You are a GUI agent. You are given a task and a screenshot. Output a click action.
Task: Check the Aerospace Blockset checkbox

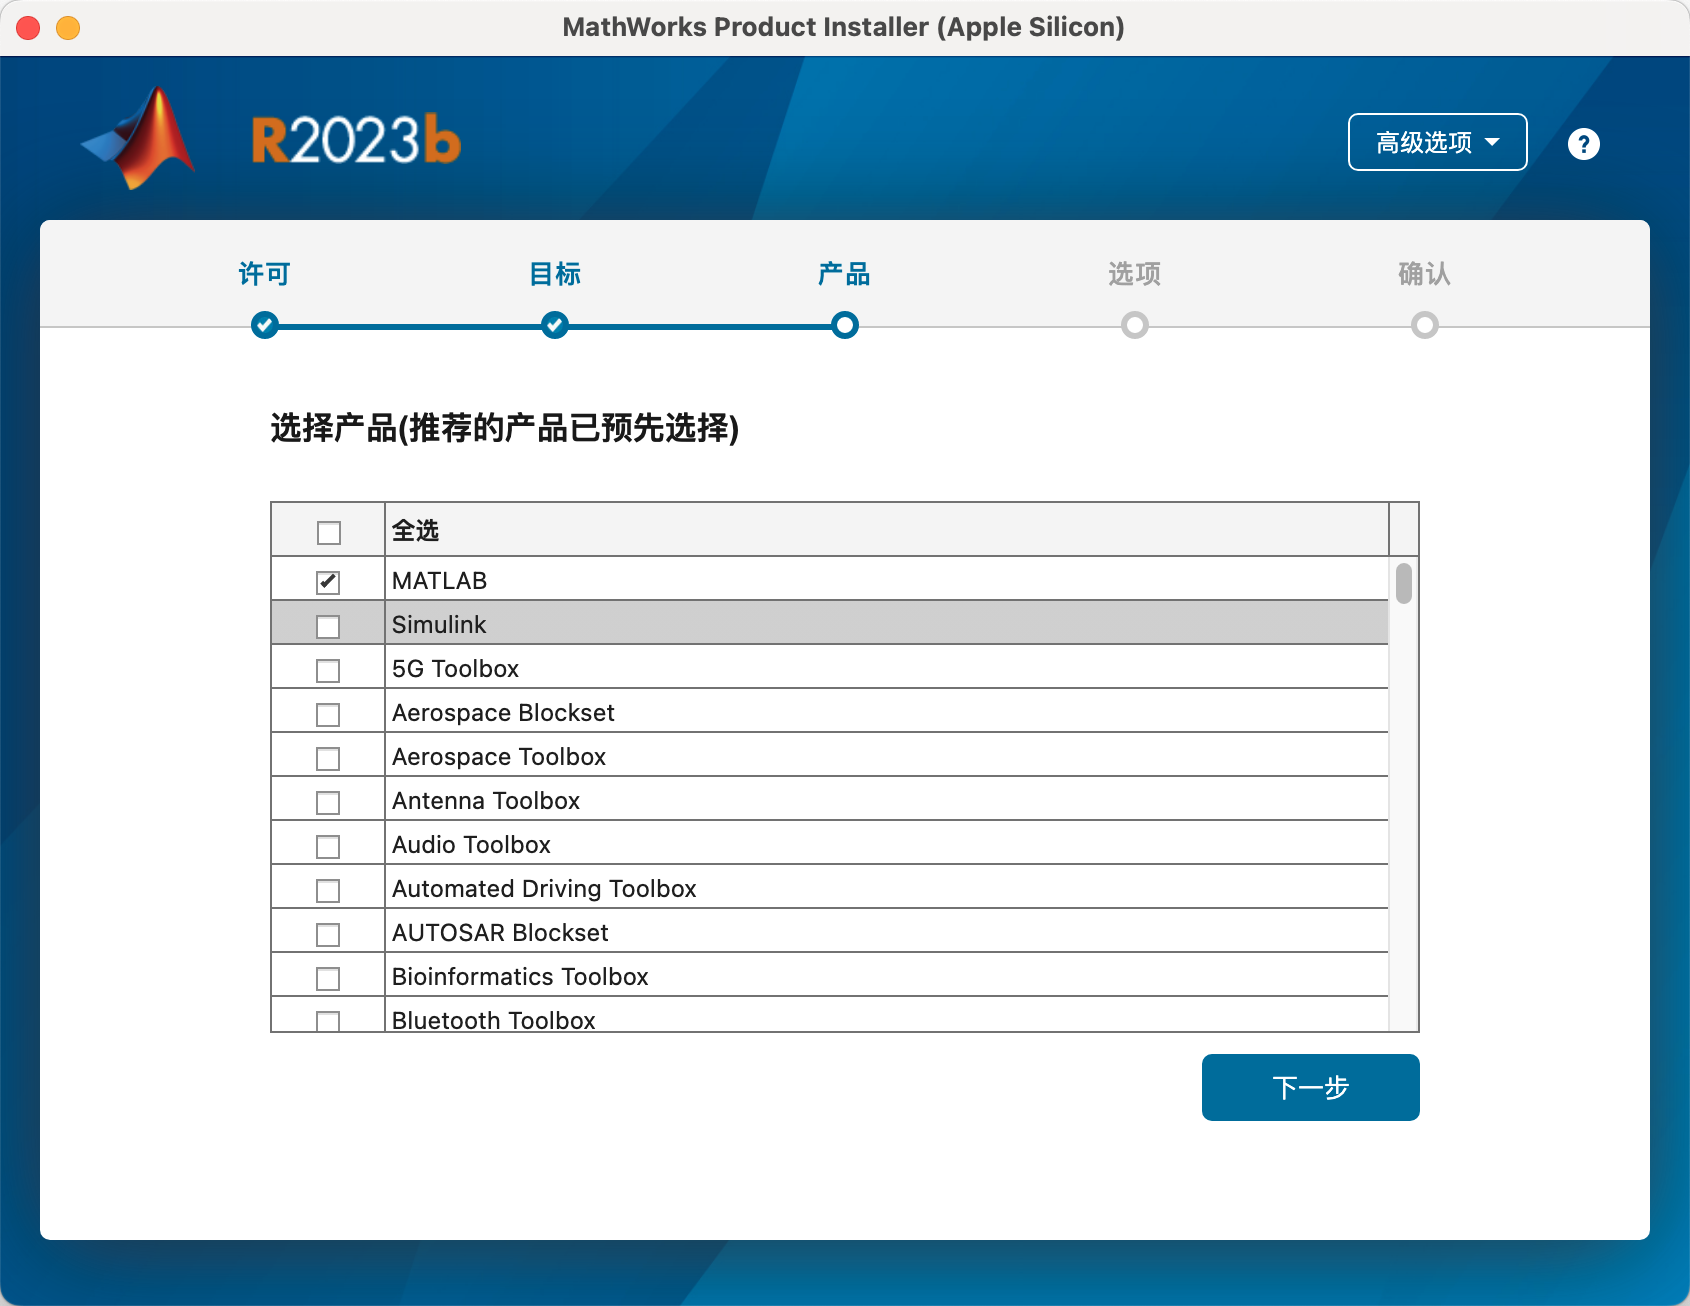pos(328,714)
